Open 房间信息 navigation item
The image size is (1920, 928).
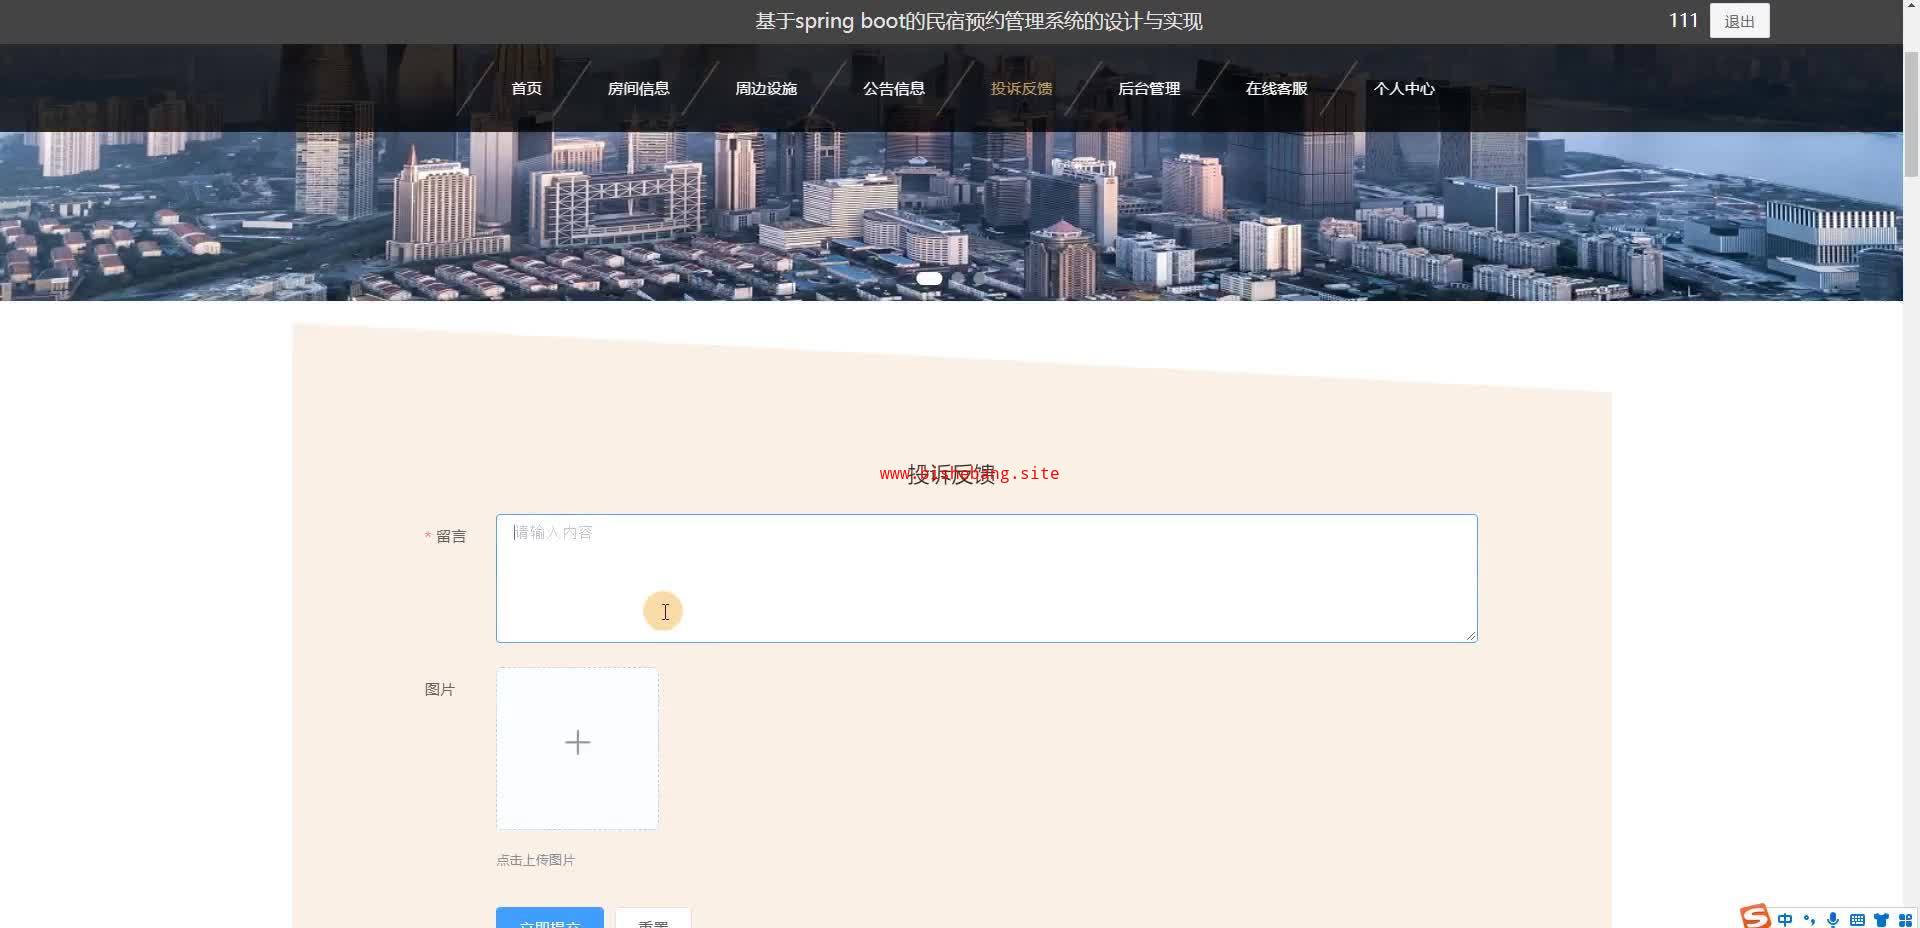[x=638, y=88]
